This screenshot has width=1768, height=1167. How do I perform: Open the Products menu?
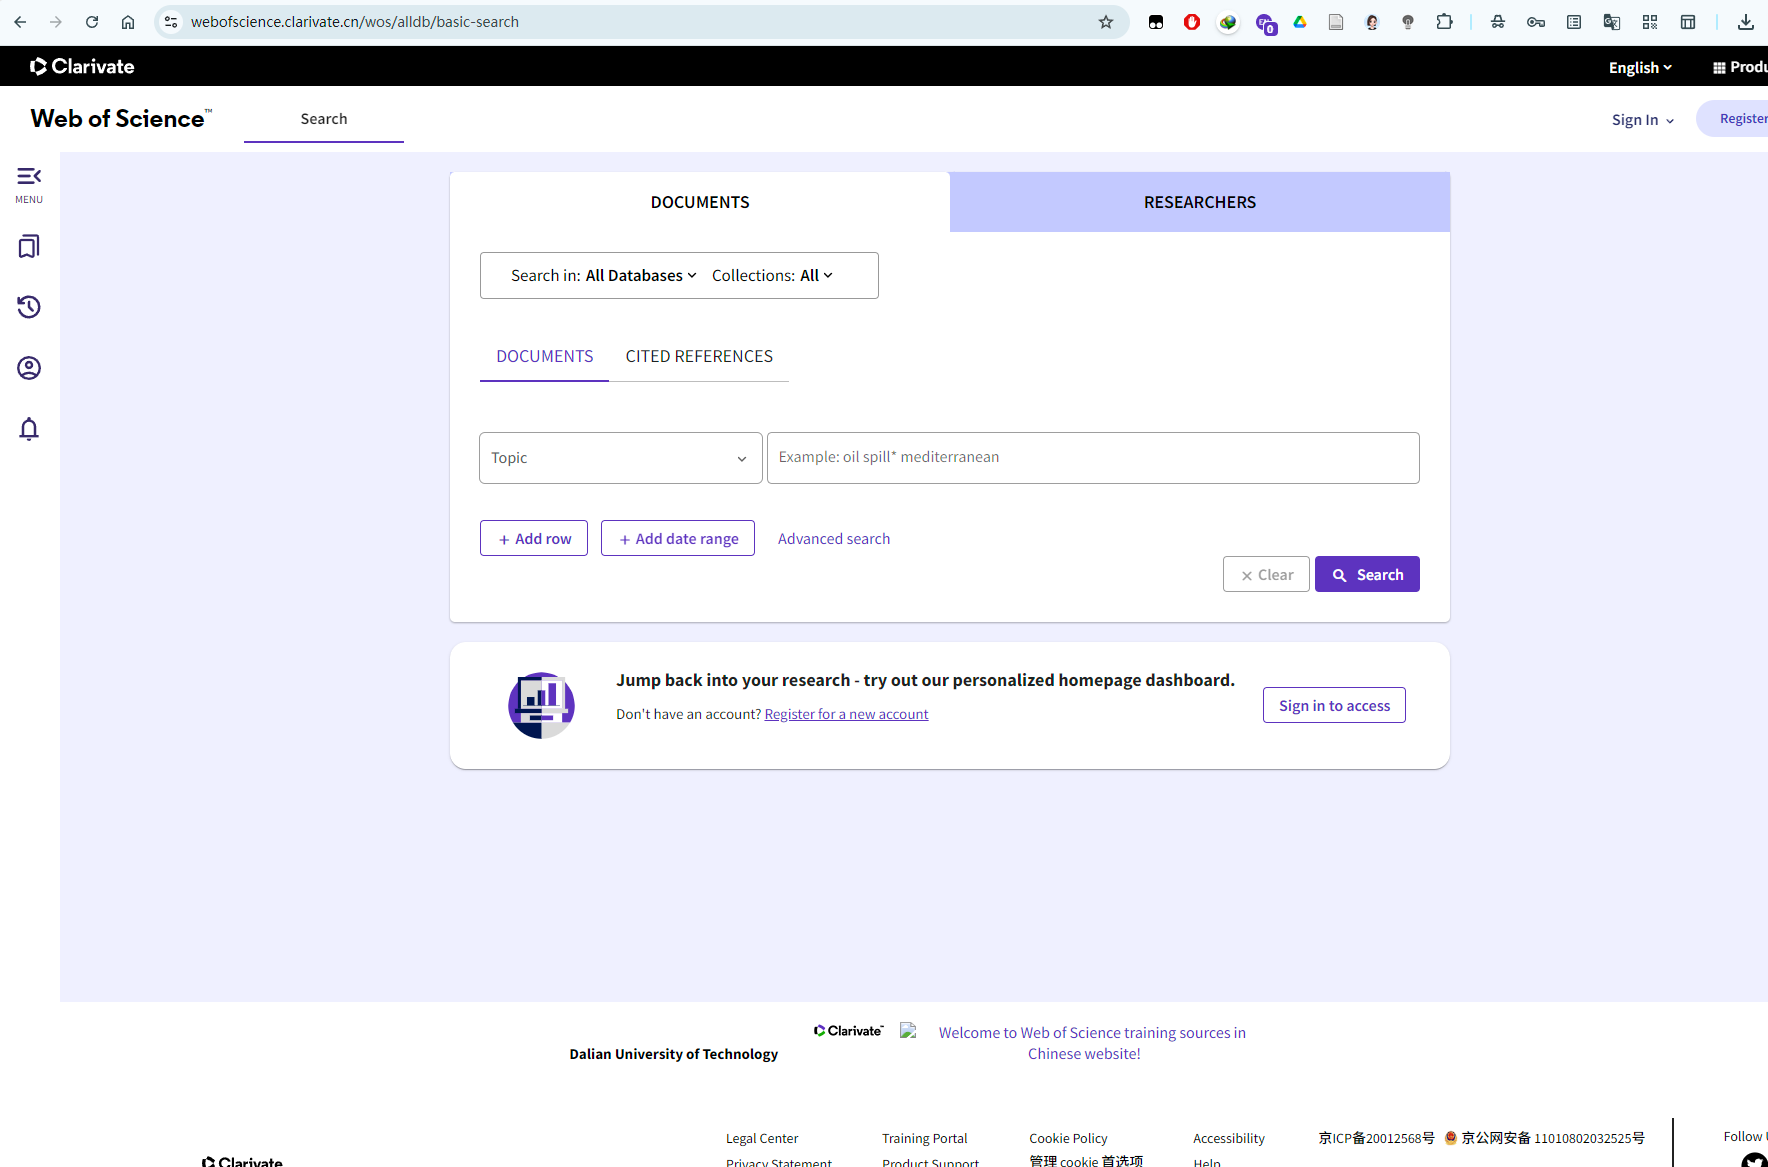click(1740, 67)
